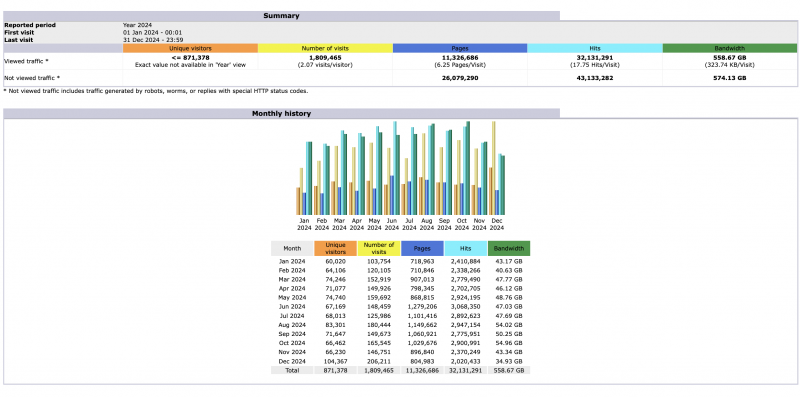
Task: Click the Month column header in table
Action: tap(292, 249)
